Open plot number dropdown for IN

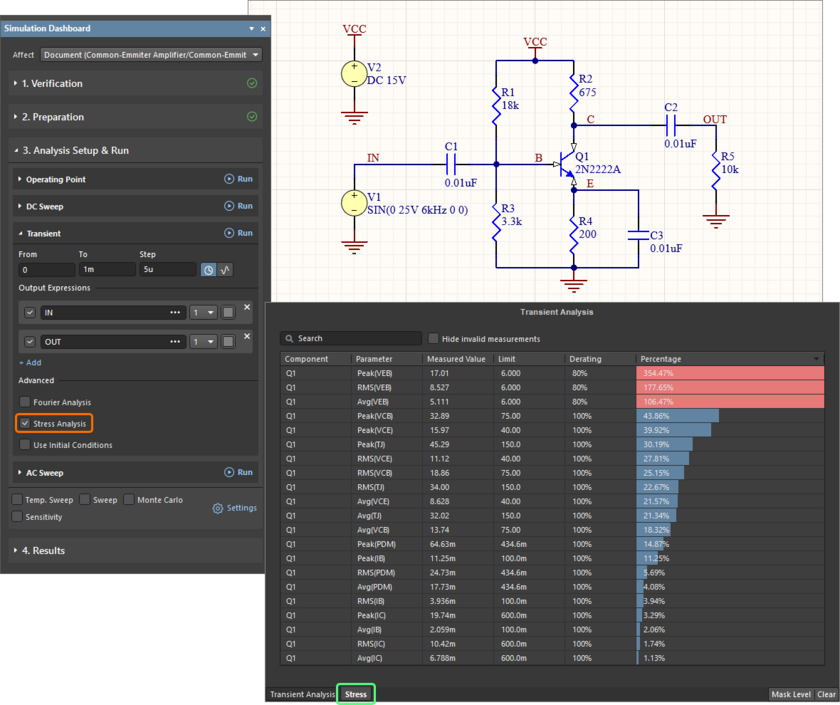coord(204,312)
